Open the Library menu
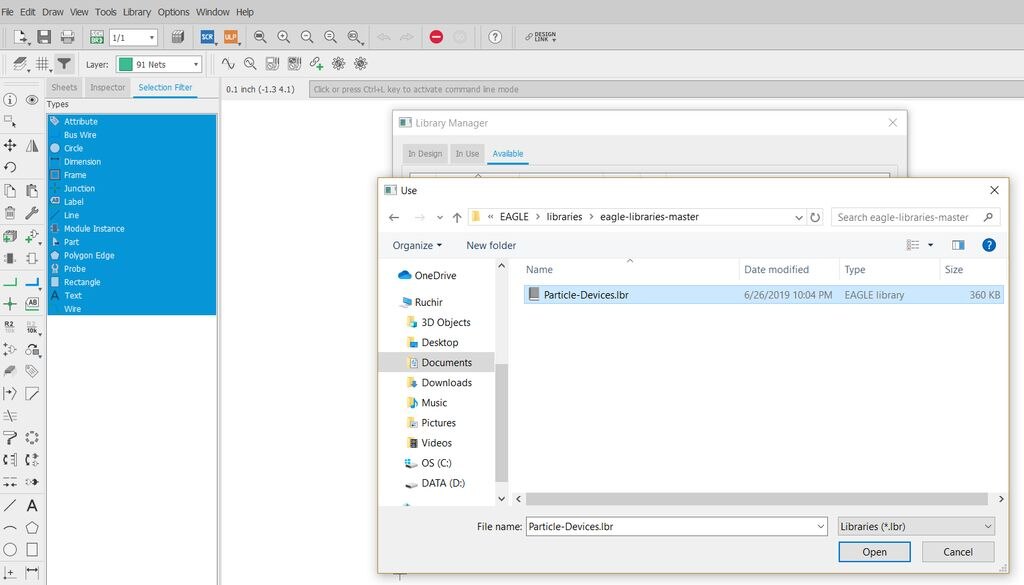Viewport: 1024px width, 585px height. [x=137, y=12]
